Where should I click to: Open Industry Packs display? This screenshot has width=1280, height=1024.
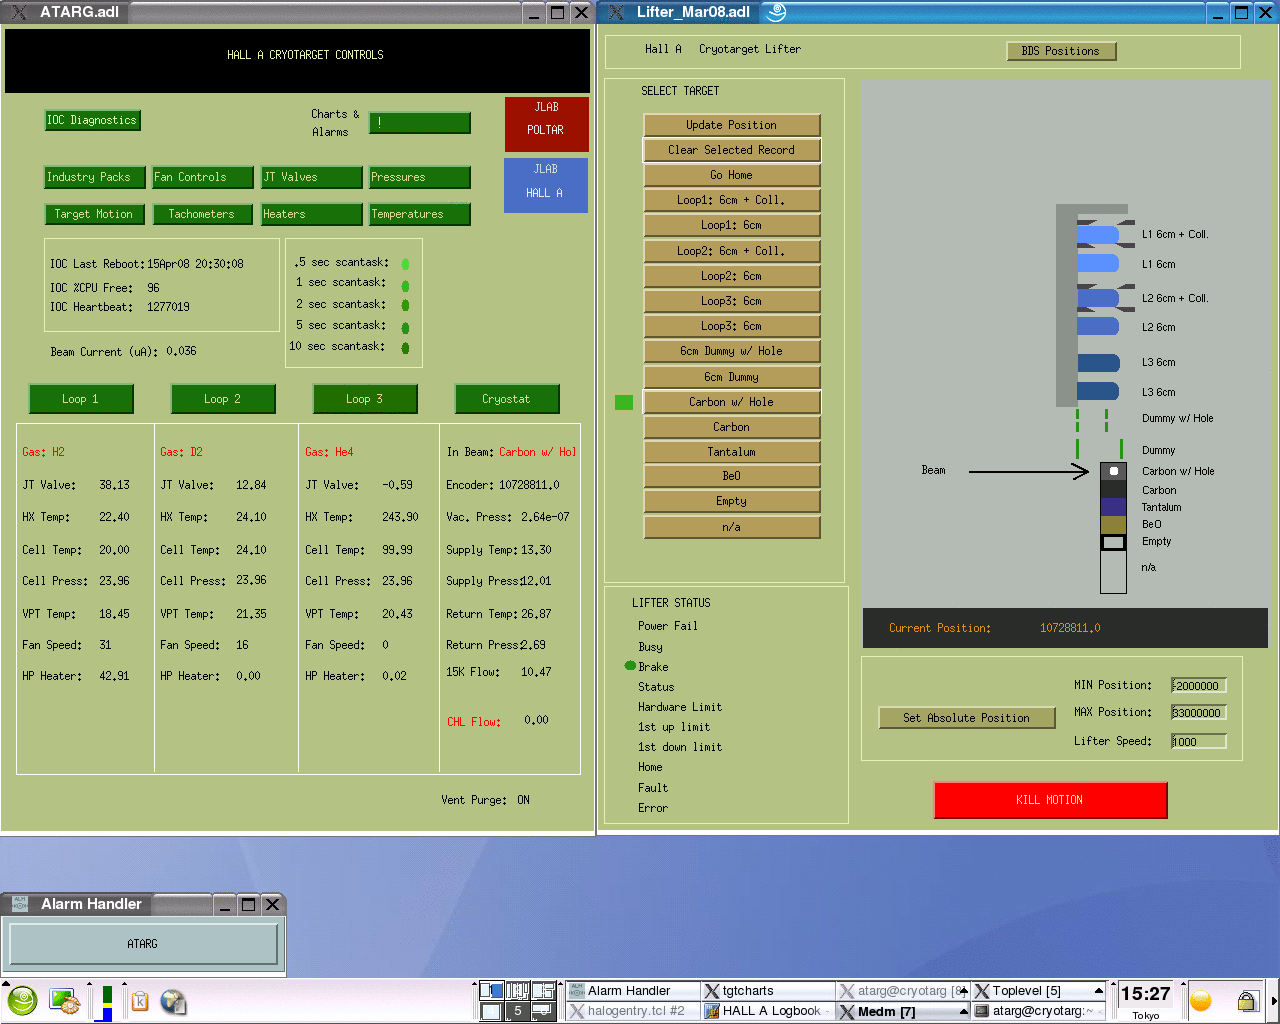[x=95, y=177]
